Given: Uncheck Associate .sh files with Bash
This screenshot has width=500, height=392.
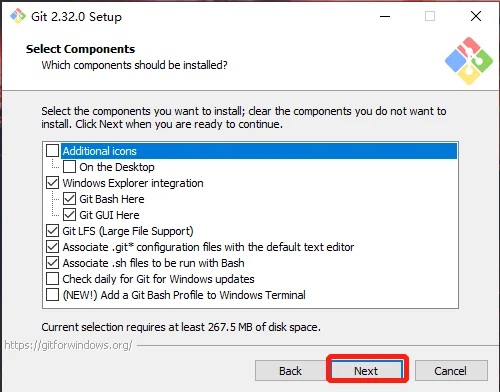Looking at the screenshot, I should (x=52, y=263).
